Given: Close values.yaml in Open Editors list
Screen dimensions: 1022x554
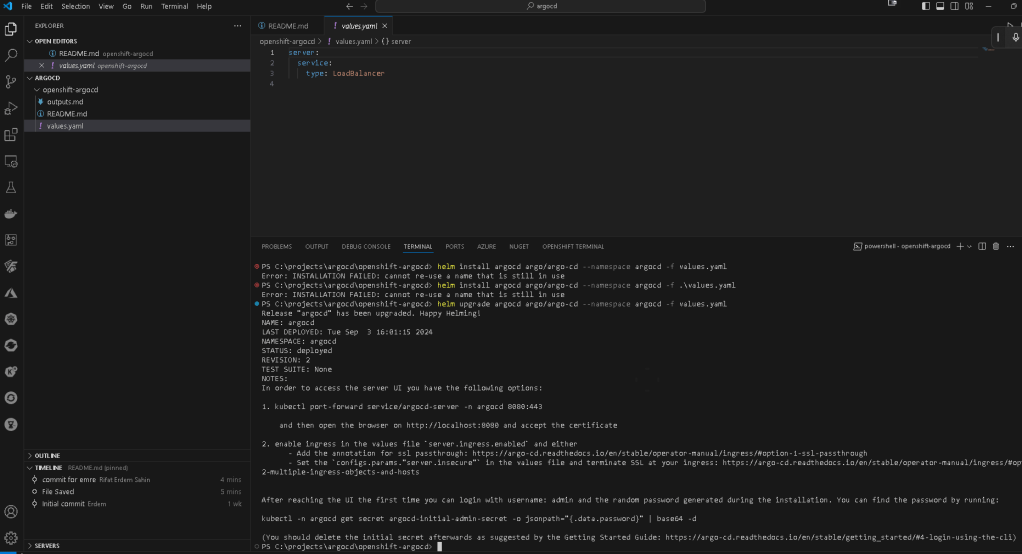Looking at the screenshot, I should 42,65.
